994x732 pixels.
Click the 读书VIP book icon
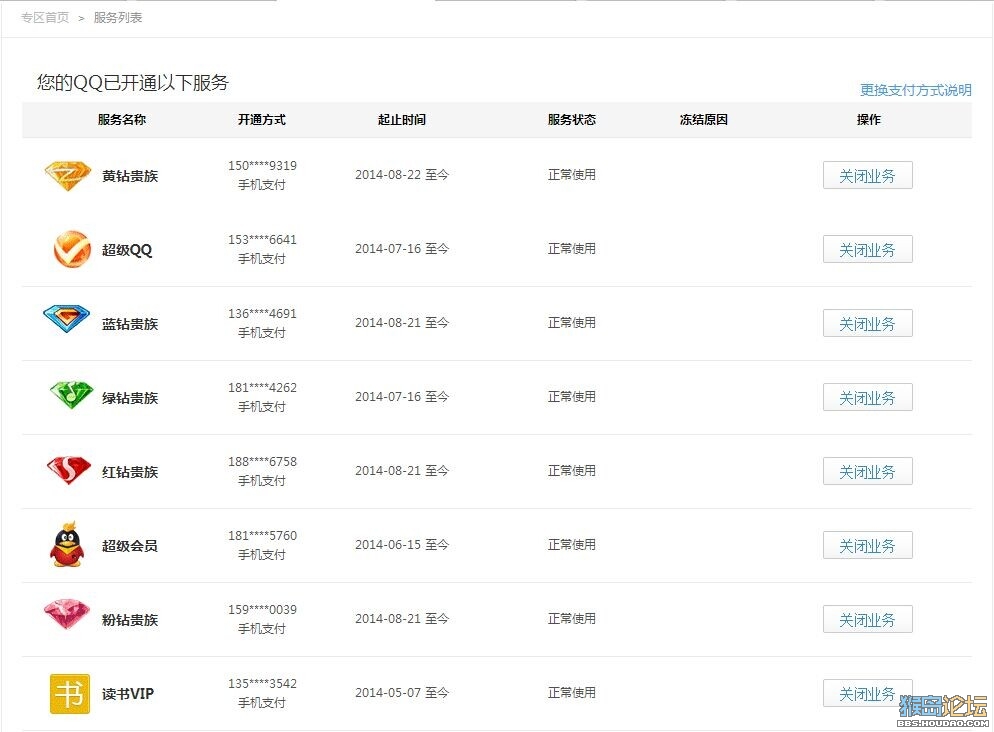(x=70, y=694)
